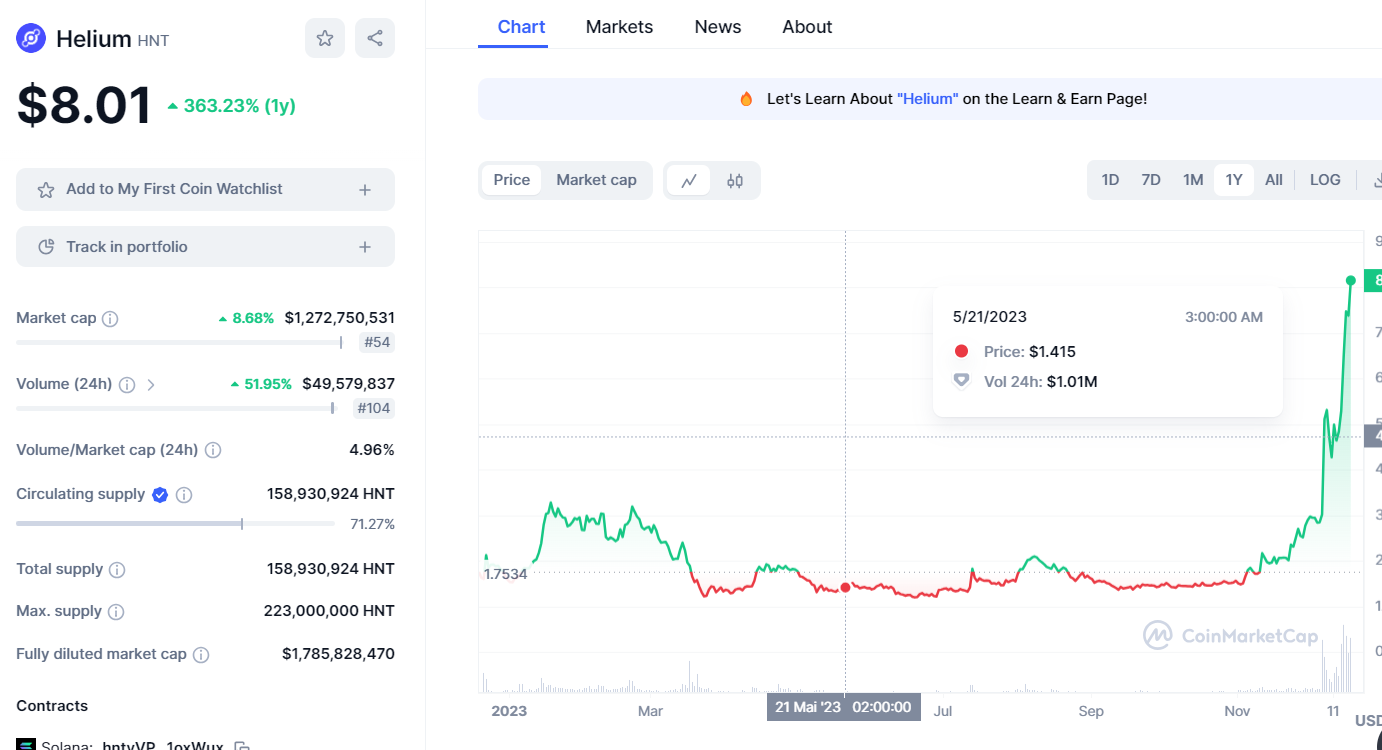
Task: Click the Market cap info icon
Action: [x=110, y=319]
